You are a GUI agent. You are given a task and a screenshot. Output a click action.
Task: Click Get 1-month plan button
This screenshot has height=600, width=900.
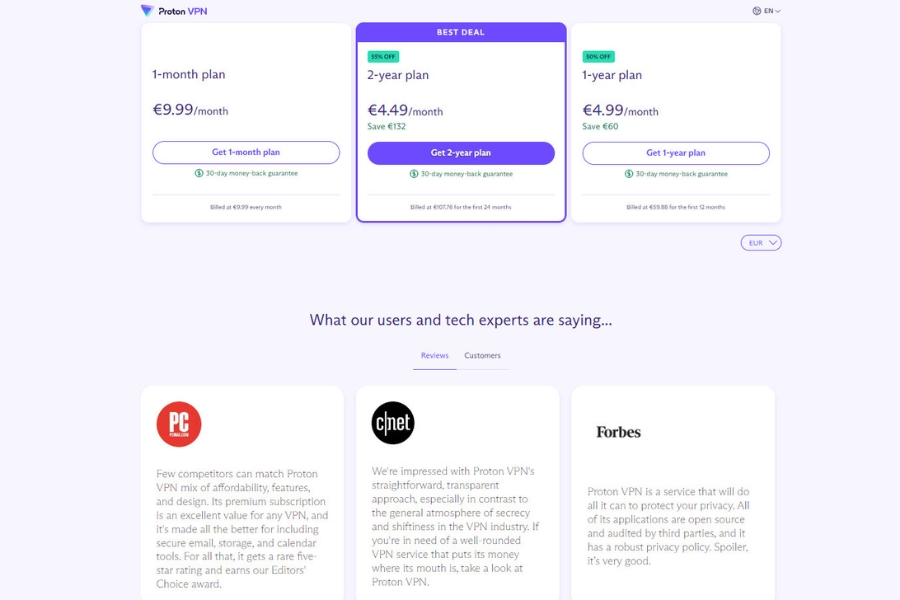click(246, 152)
